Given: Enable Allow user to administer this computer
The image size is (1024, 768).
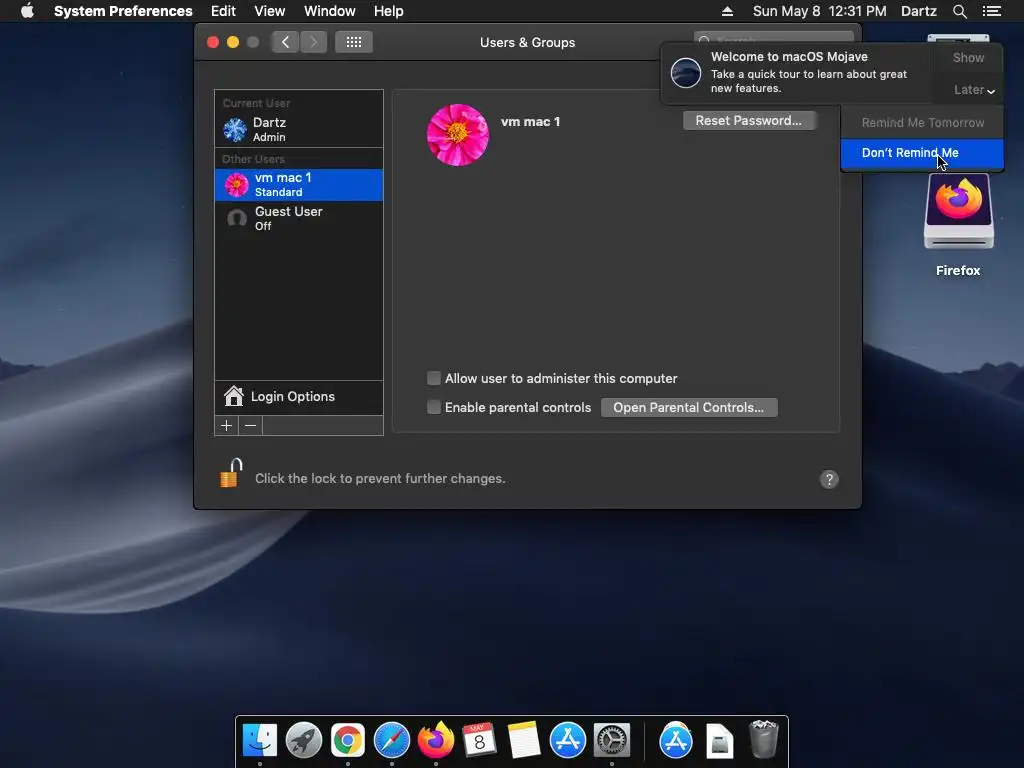Looking at the screenshot, I should coord(434,378).
